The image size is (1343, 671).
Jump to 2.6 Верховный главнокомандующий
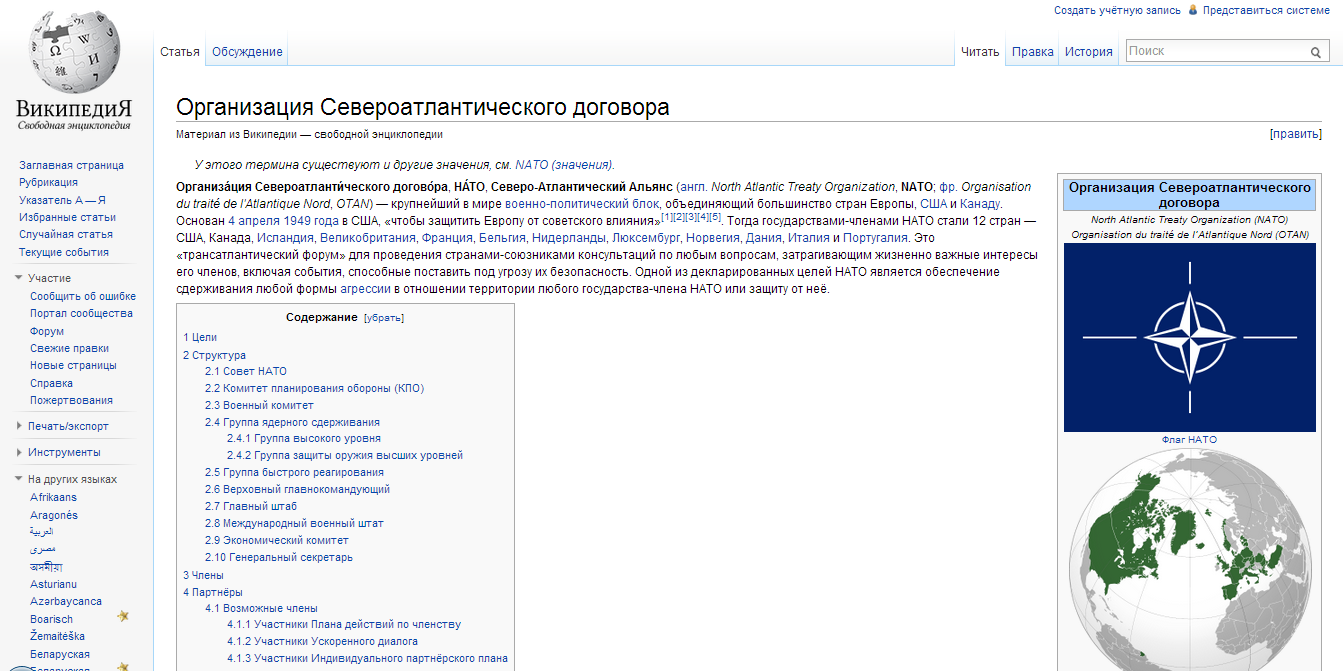click(297, 489)
